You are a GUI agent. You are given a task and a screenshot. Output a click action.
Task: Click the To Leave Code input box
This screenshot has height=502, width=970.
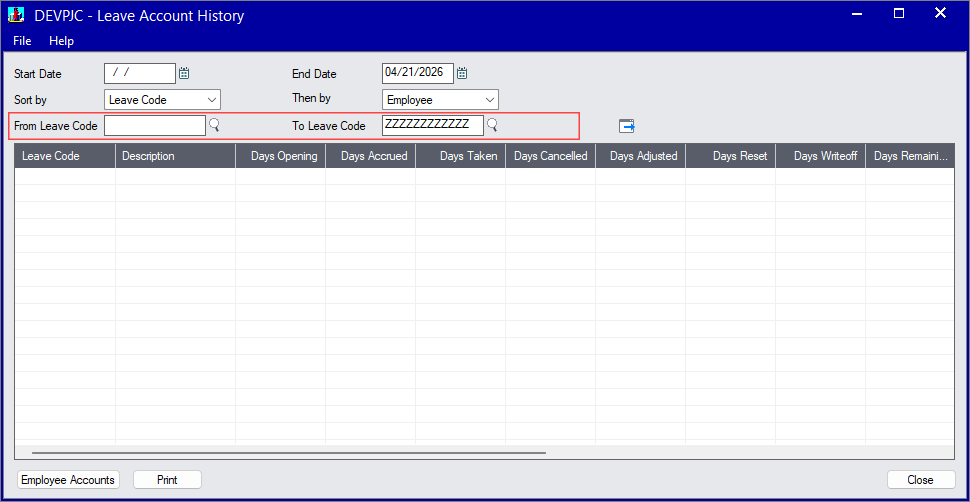point(432,125)
